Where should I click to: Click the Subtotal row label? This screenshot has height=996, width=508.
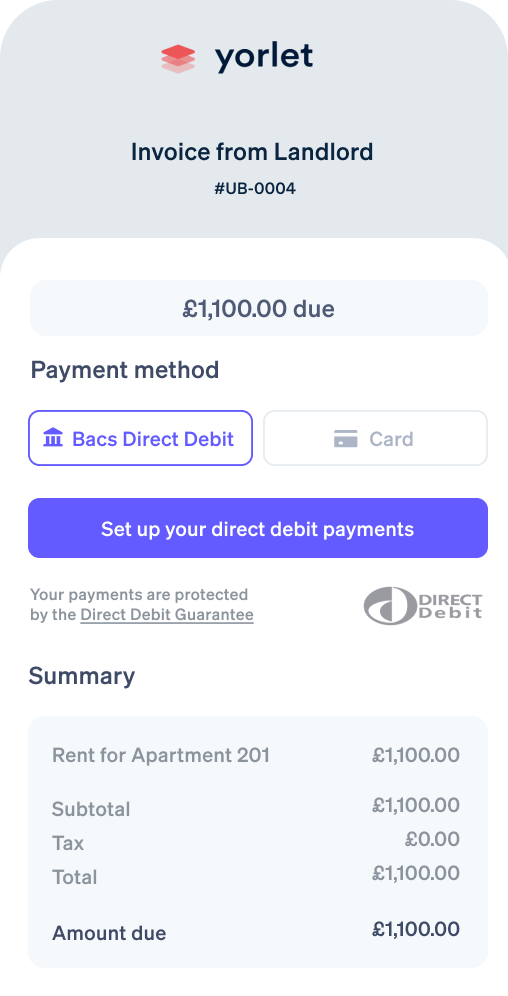click(91, 809)
